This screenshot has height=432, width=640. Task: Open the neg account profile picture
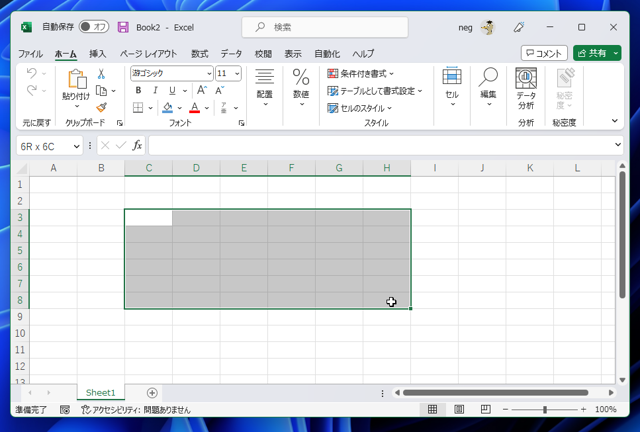coord(487,27)
